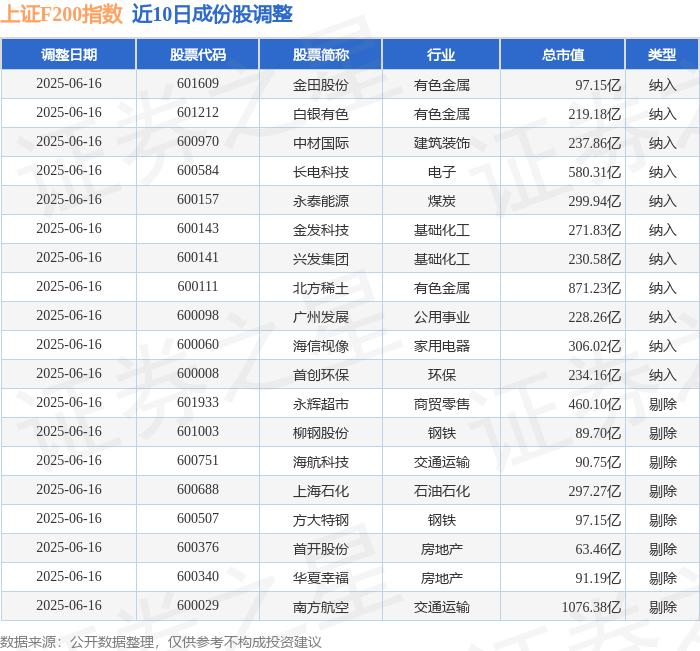Click stock name 北方稀土

321,288
